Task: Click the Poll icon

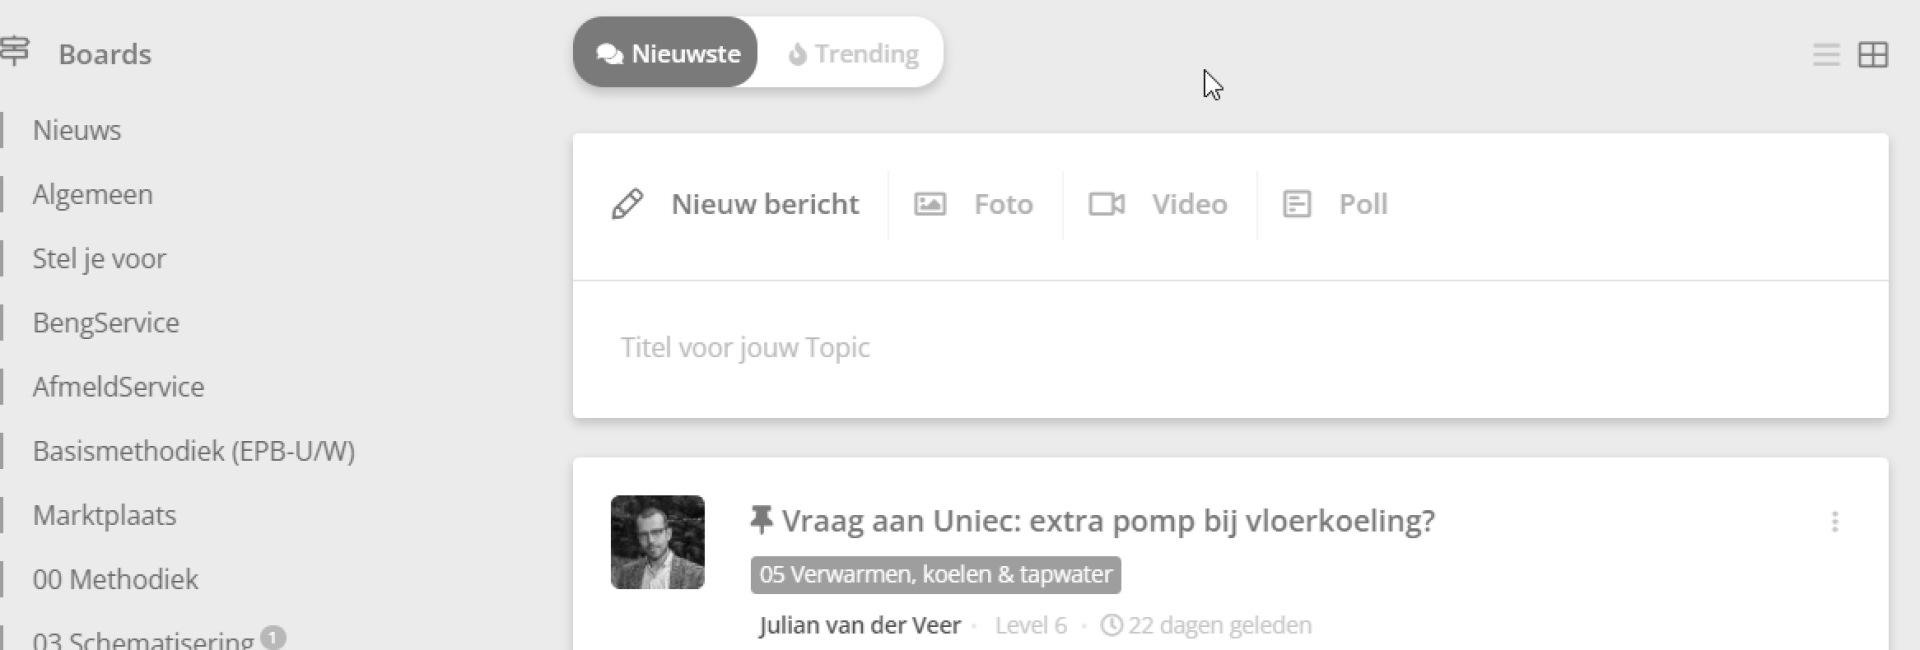Action: 1297,204
